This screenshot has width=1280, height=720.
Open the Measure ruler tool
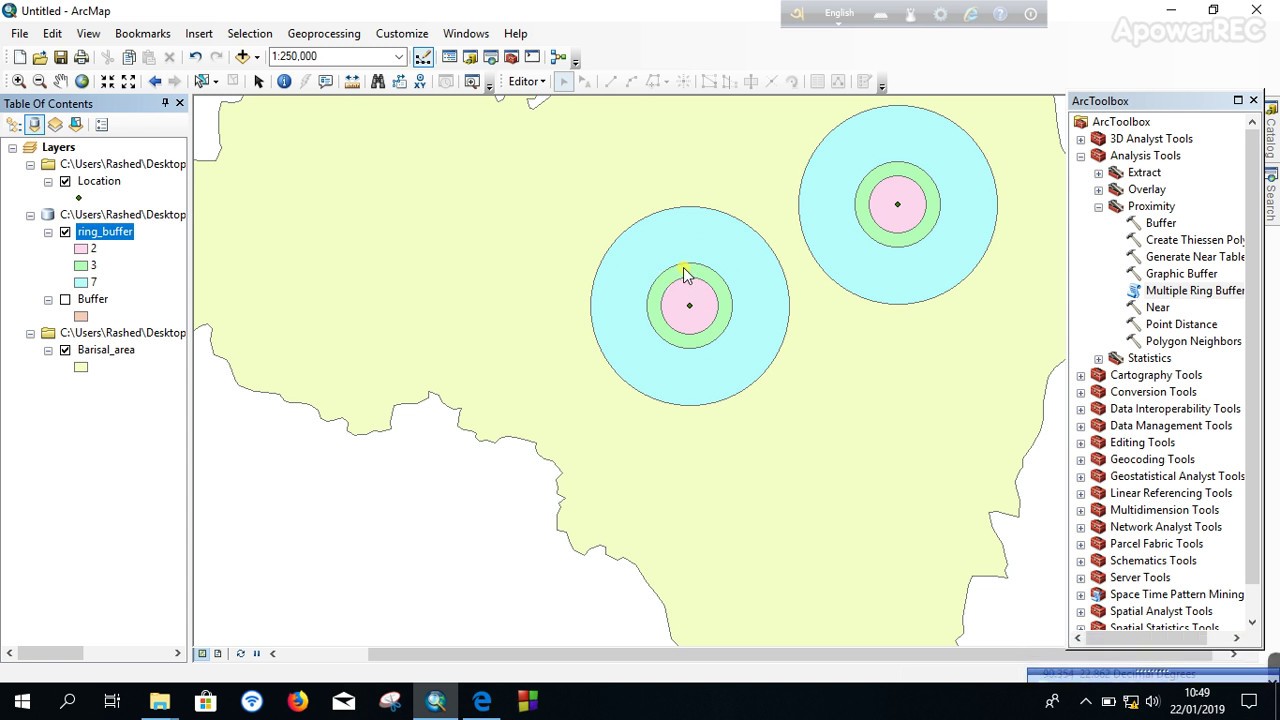(x=352, y=82)
